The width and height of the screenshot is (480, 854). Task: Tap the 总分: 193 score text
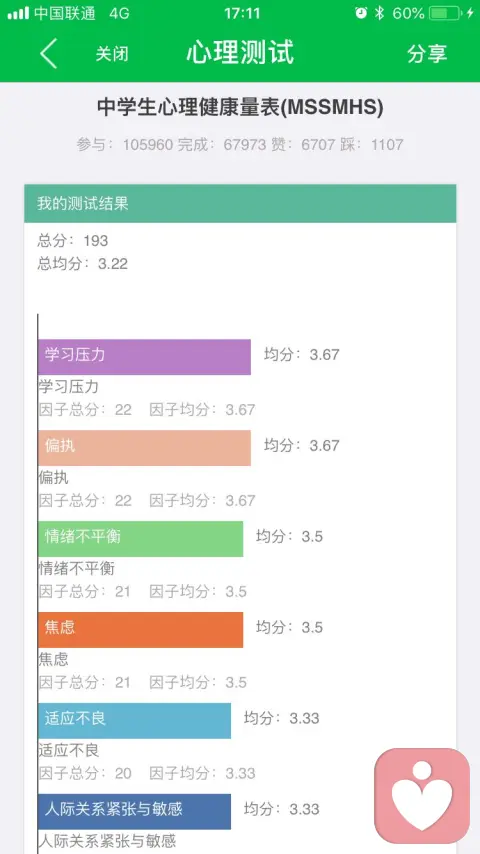(72, 240)
